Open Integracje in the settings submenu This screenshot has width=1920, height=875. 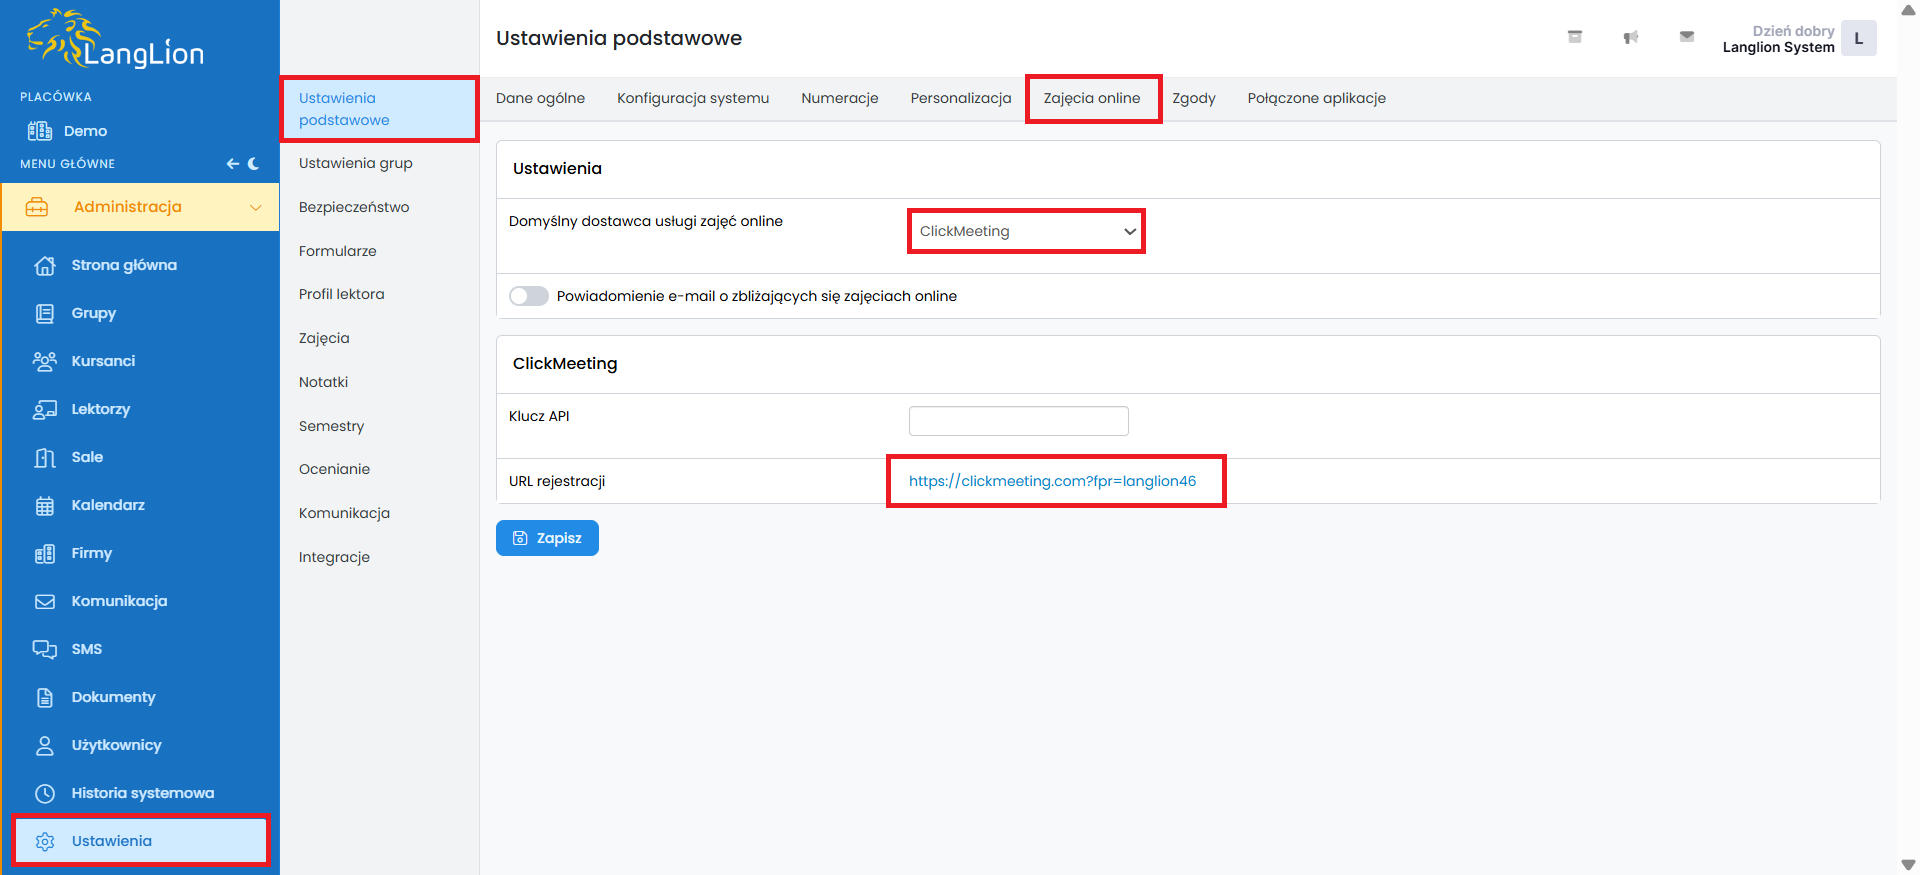(334, 557)
